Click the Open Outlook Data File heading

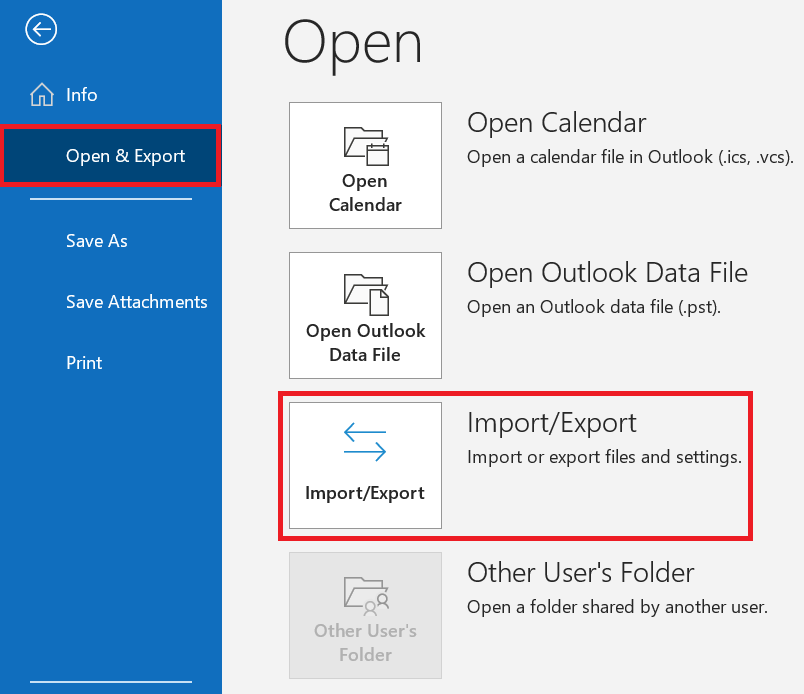[x=607, y=272]
